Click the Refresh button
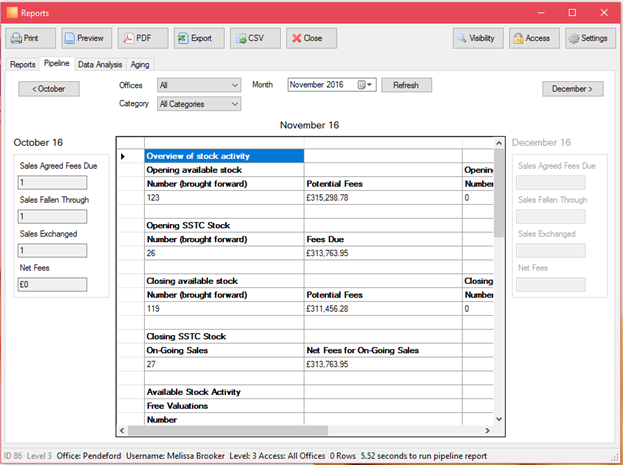623x465 pixels. click(x=406, y=85)
